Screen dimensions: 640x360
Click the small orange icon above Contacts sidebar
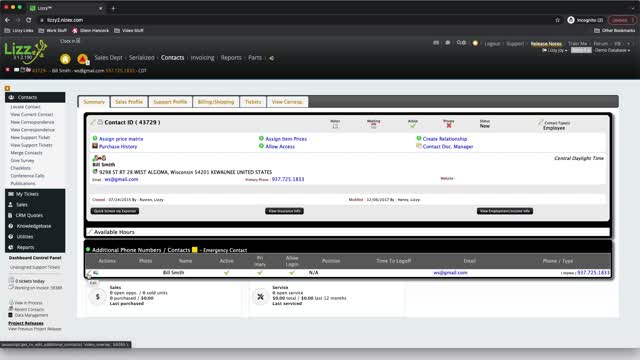coord(7,88)
